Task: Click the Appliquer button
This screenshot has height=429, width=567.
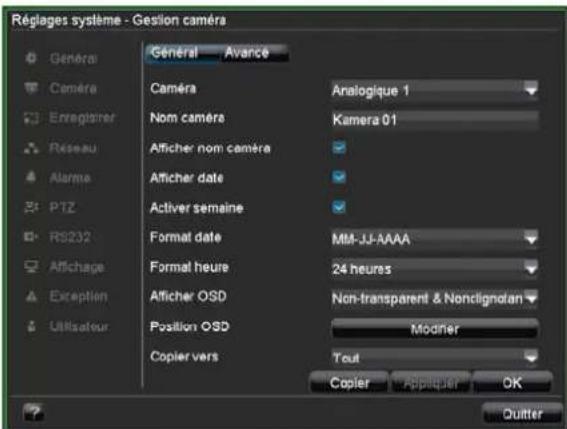Action: point(431,383)
